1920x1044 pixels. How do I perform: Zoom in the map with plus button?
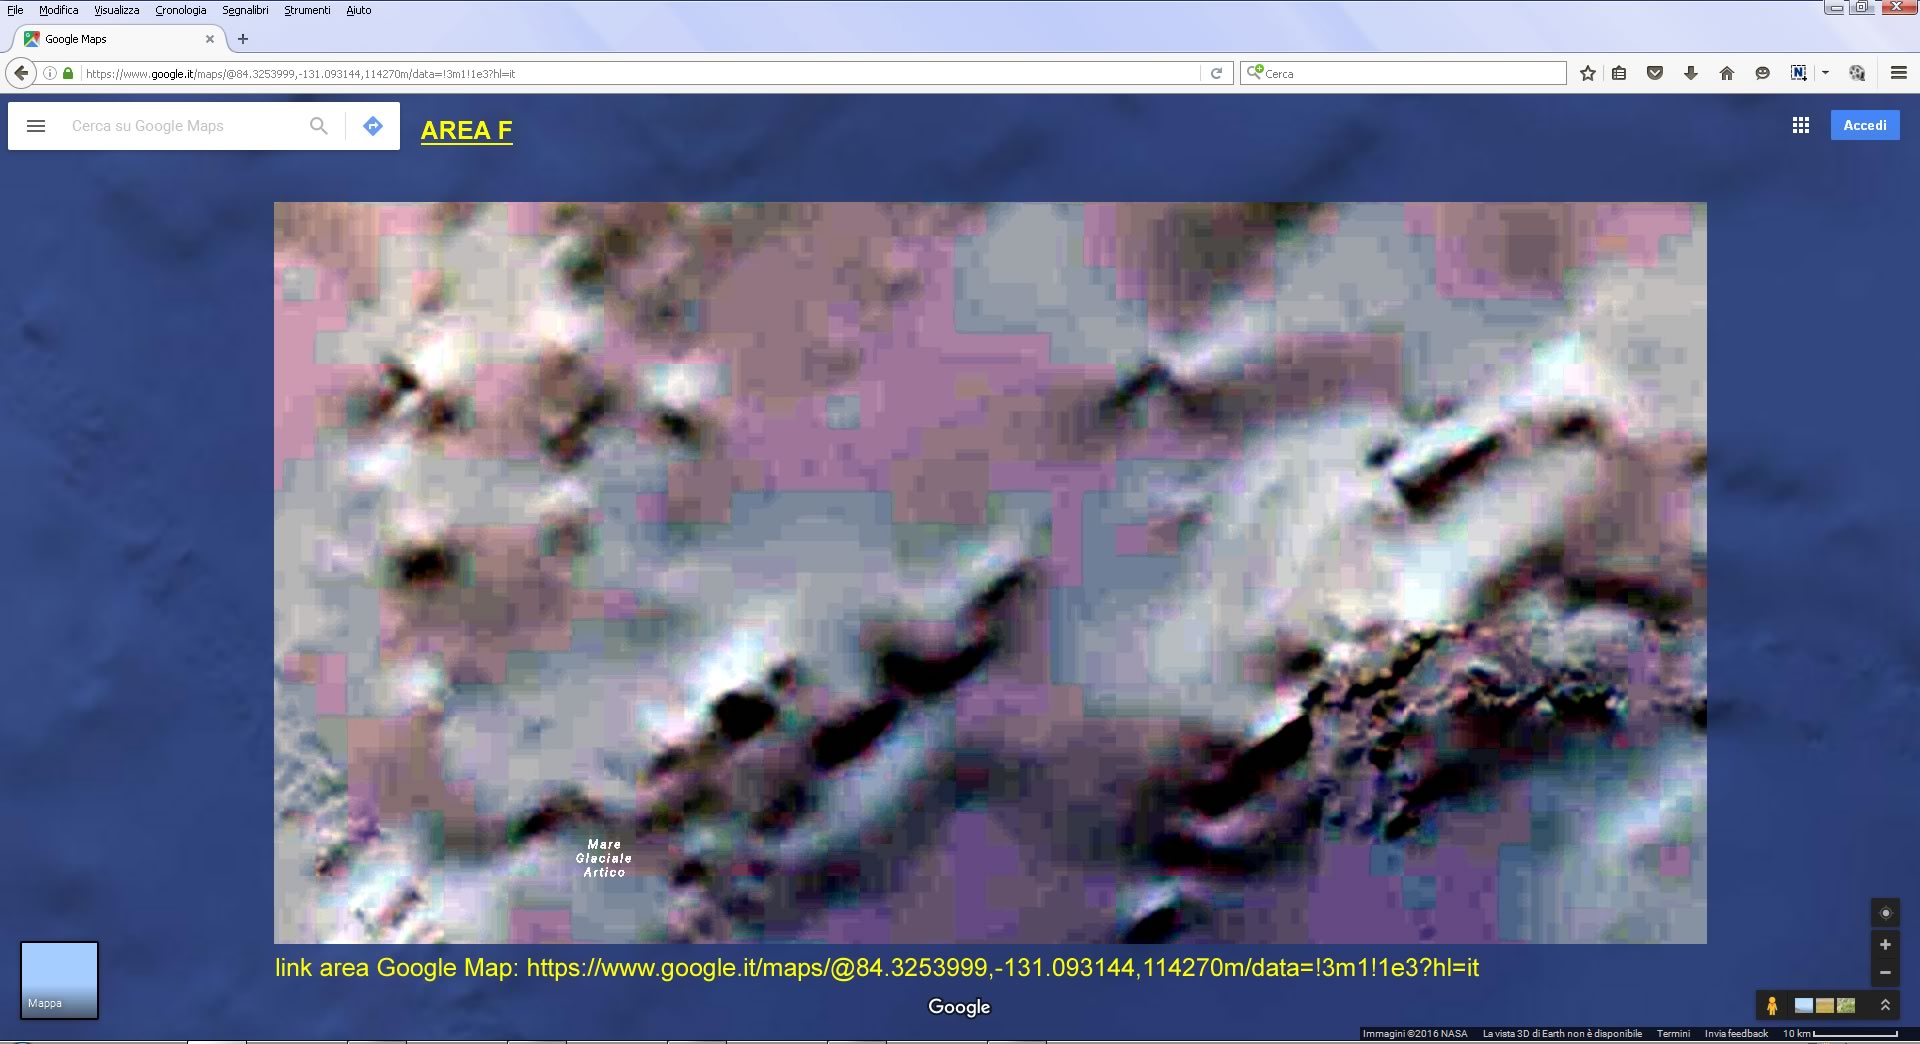point(1885,944)
